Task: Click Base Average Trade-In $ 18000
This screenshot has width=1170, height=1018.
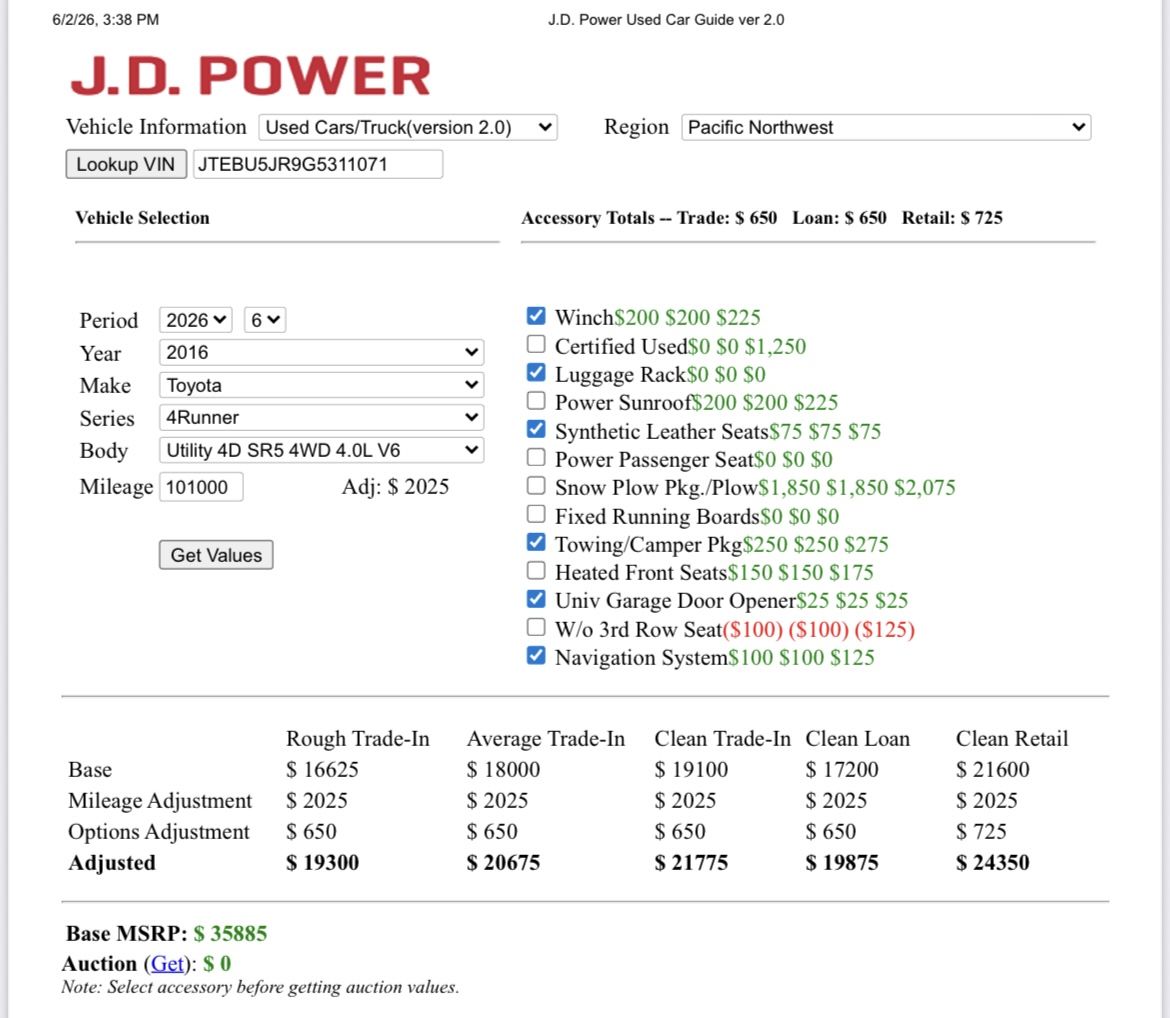Action: 503,769
